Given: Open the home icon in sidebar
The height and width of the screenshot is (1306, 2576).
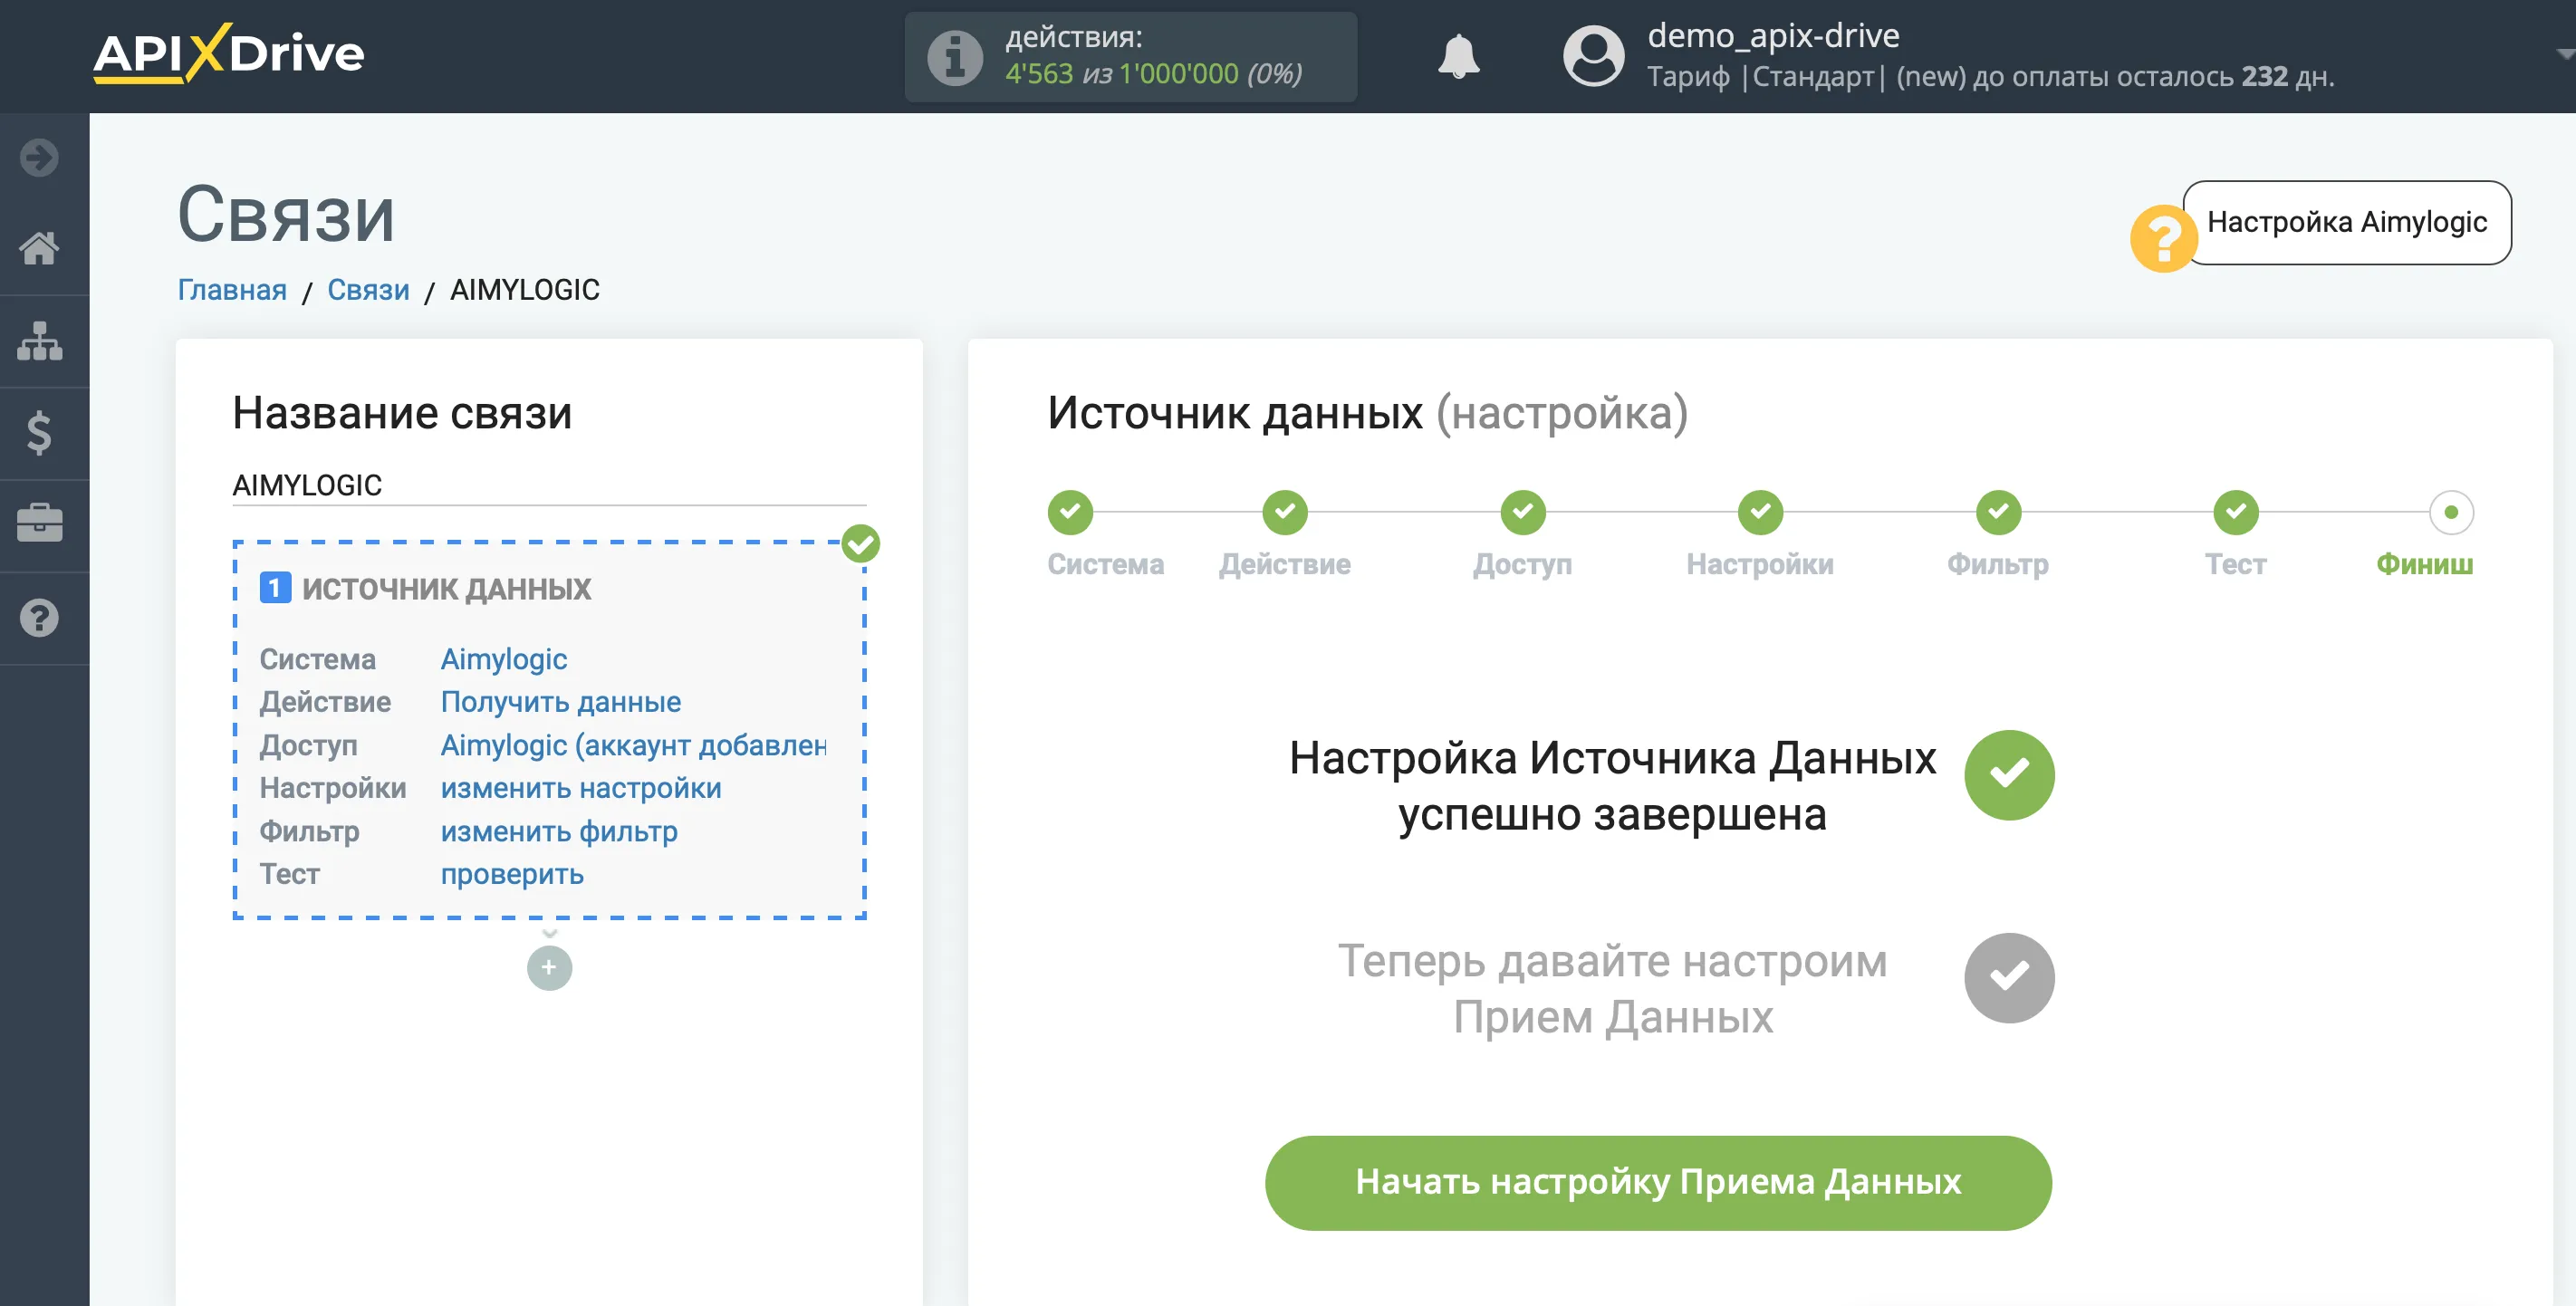Looking at the screenshot, I should point(39,248).
